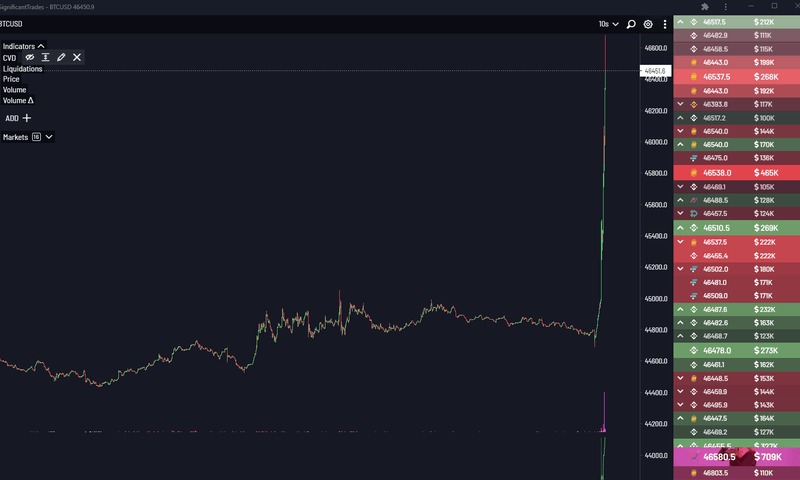The image size is (800, 480).
Task: Open the settings gear in chart header
Action: point(648,24)
